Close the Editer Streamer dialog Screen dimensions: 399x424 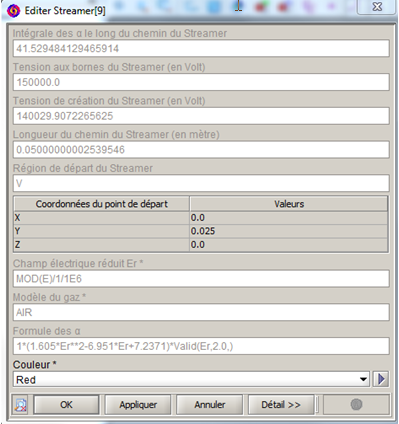pos(377,7)
